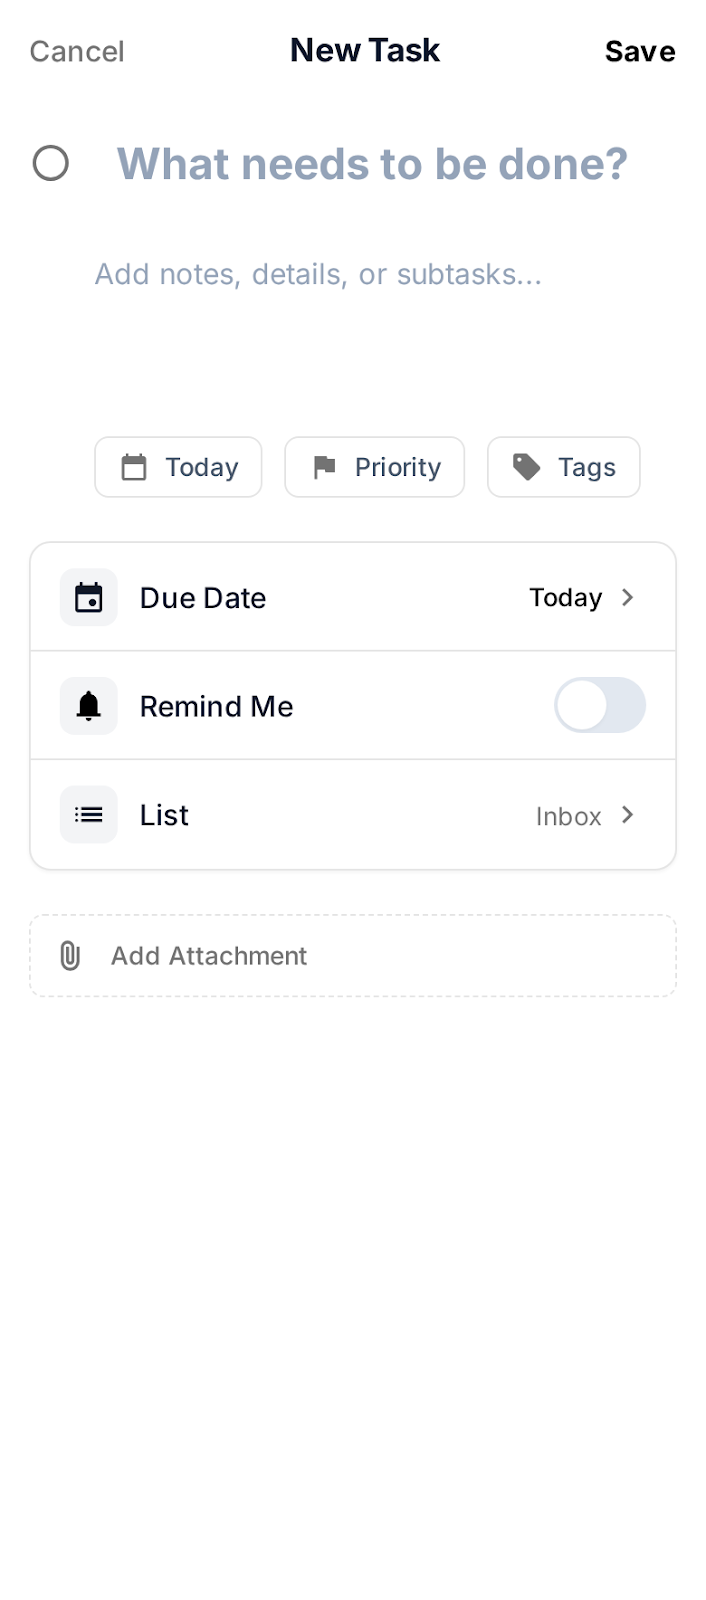Click the Remind Me bell icon
Image resolution: width=706 pixels, height=1600 pixels.
point(89,706)
